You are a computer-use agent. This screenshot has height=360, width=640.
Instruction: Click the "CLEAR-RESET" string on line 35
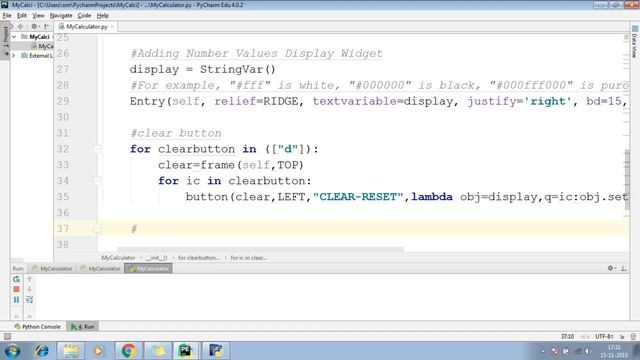pos(358,197)
